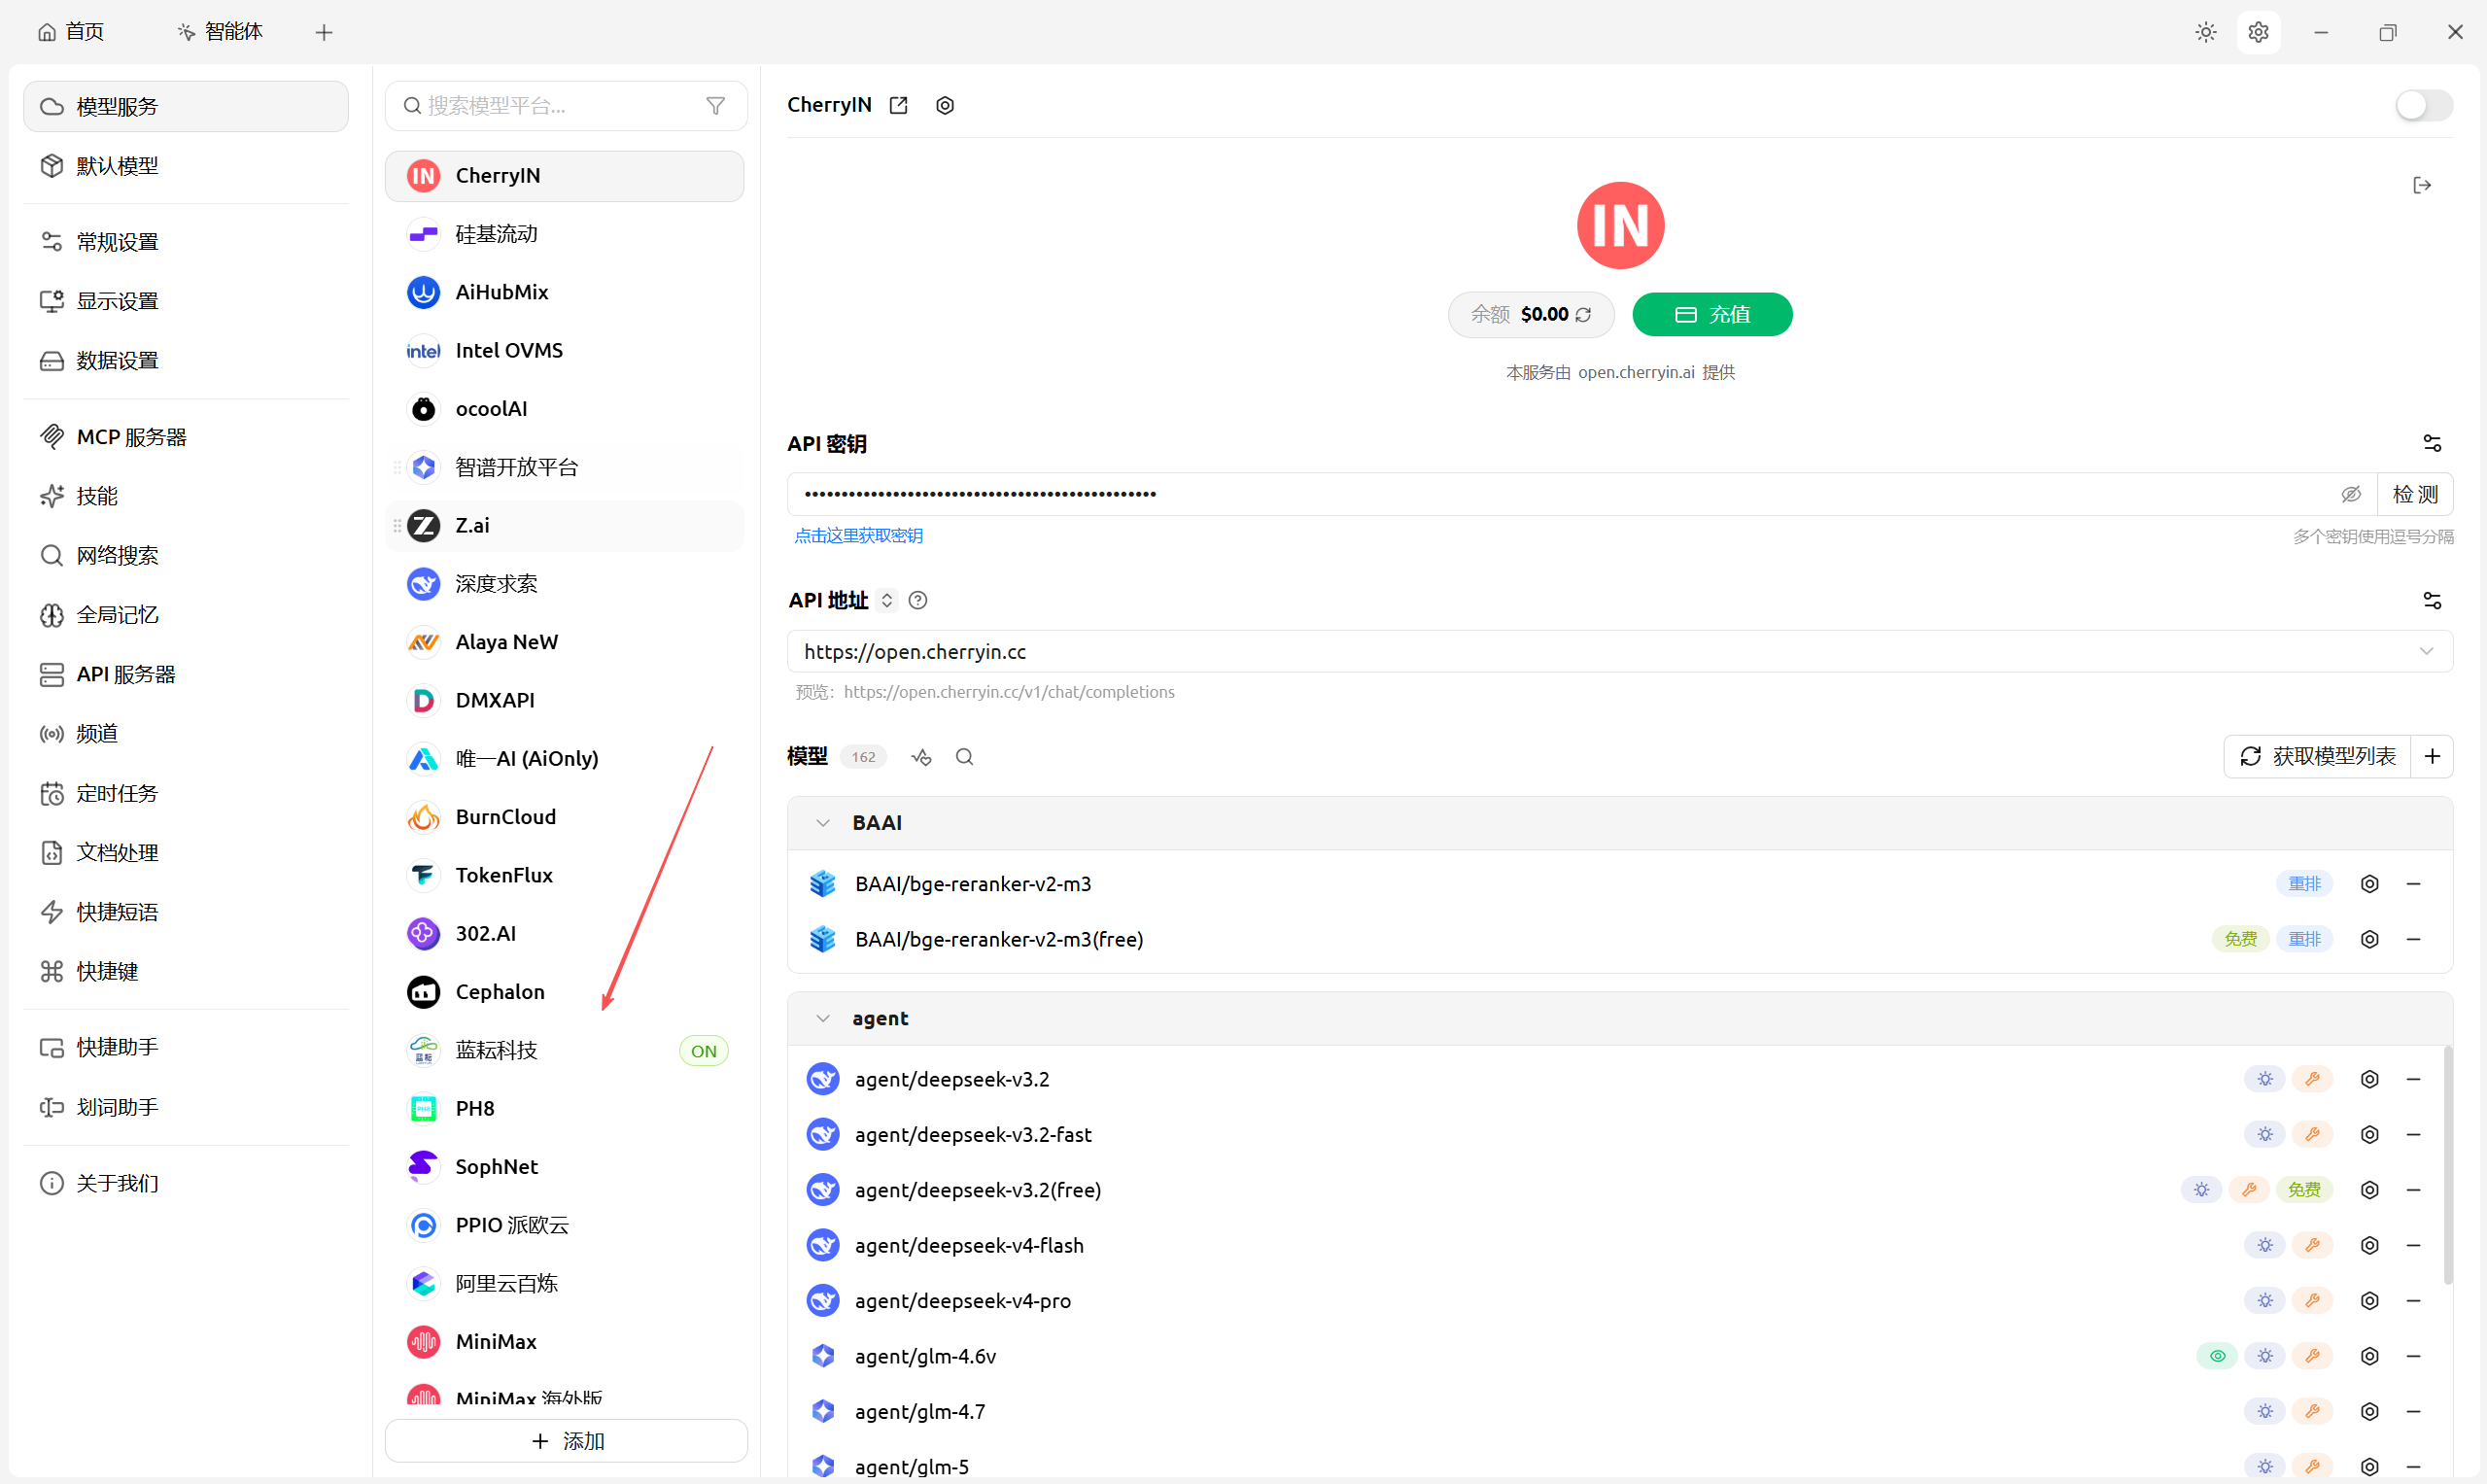
Task: Click the agent/glm-4.7 model name
Action: pyautogui.click(x=920, y=1411)
